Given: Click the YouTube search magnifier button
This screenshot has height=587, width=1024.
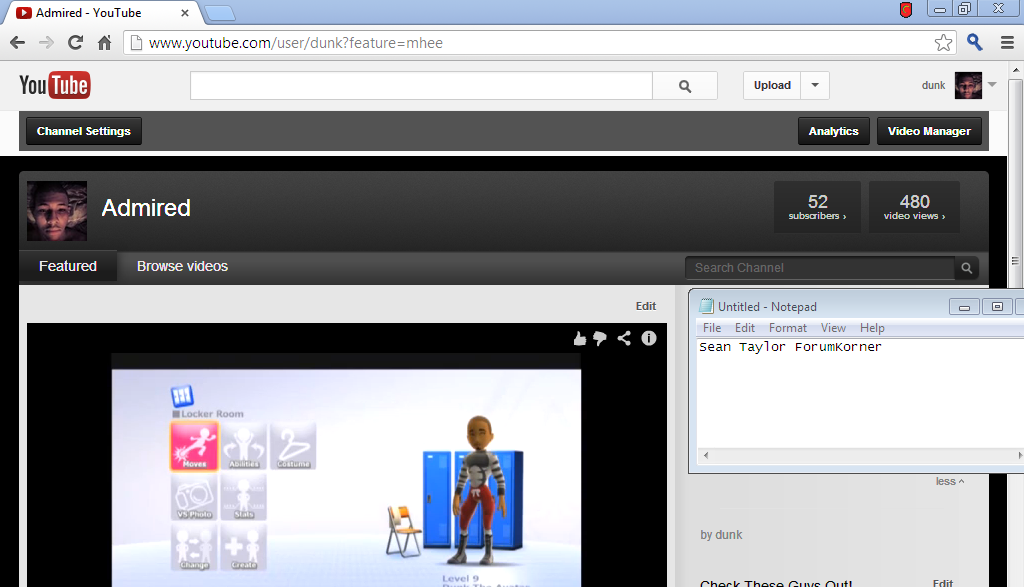Looking at the screenshot, I should (685, 86).
